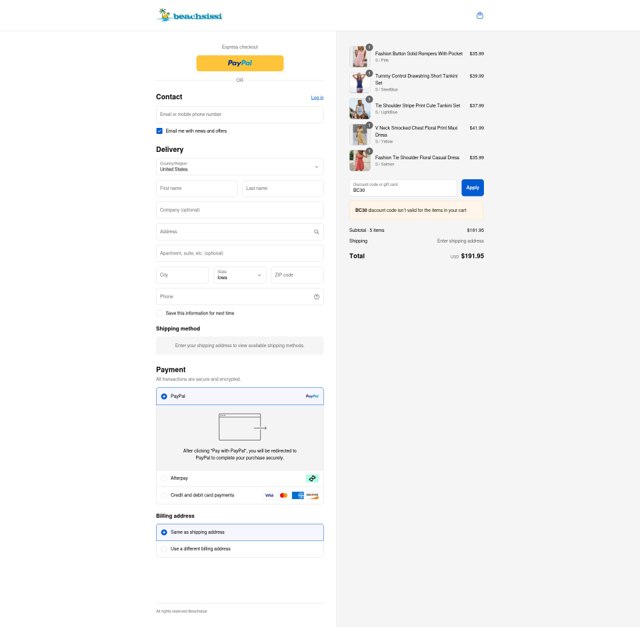Click the Total $191.95 amount
The image size is (640, 627).
point(472,256)
